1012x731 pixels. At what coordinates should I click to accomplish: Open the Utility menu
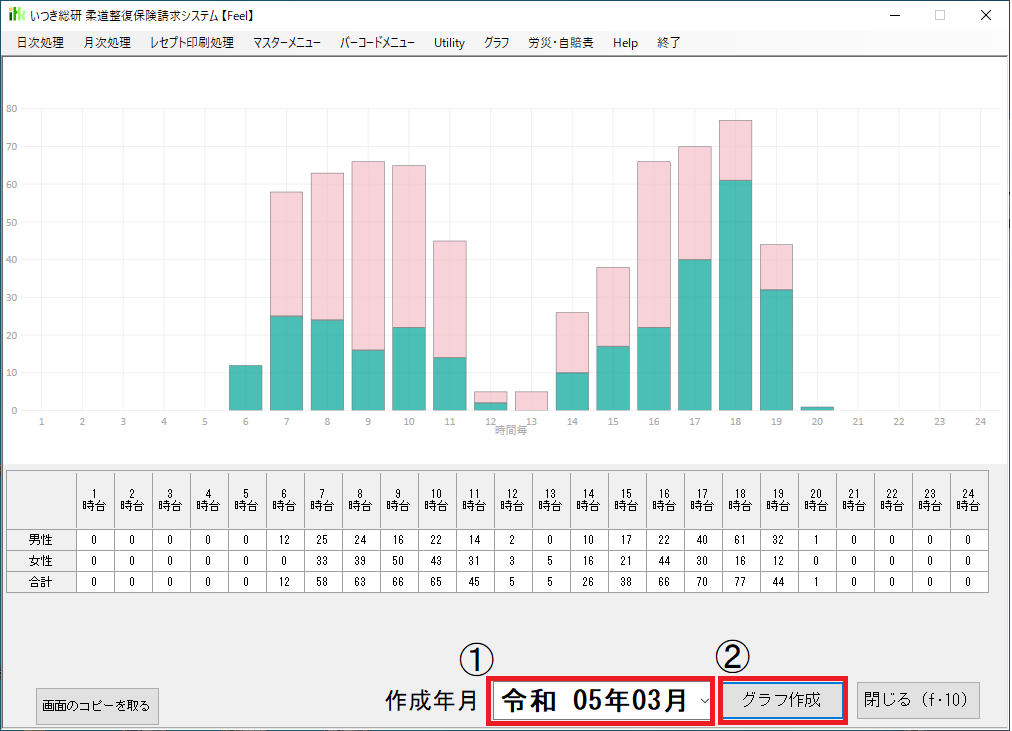click(449, 43)
